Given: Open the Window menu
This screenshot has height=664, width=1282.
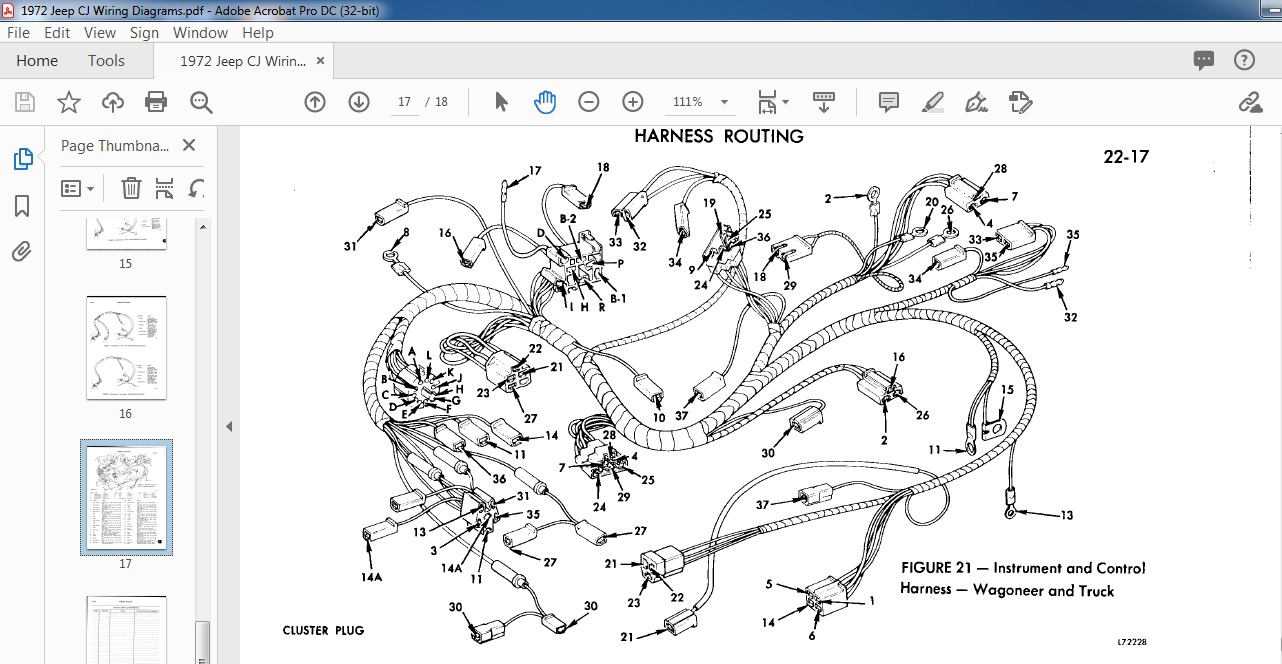Looking at the screenshot, I should coord(201,32).
